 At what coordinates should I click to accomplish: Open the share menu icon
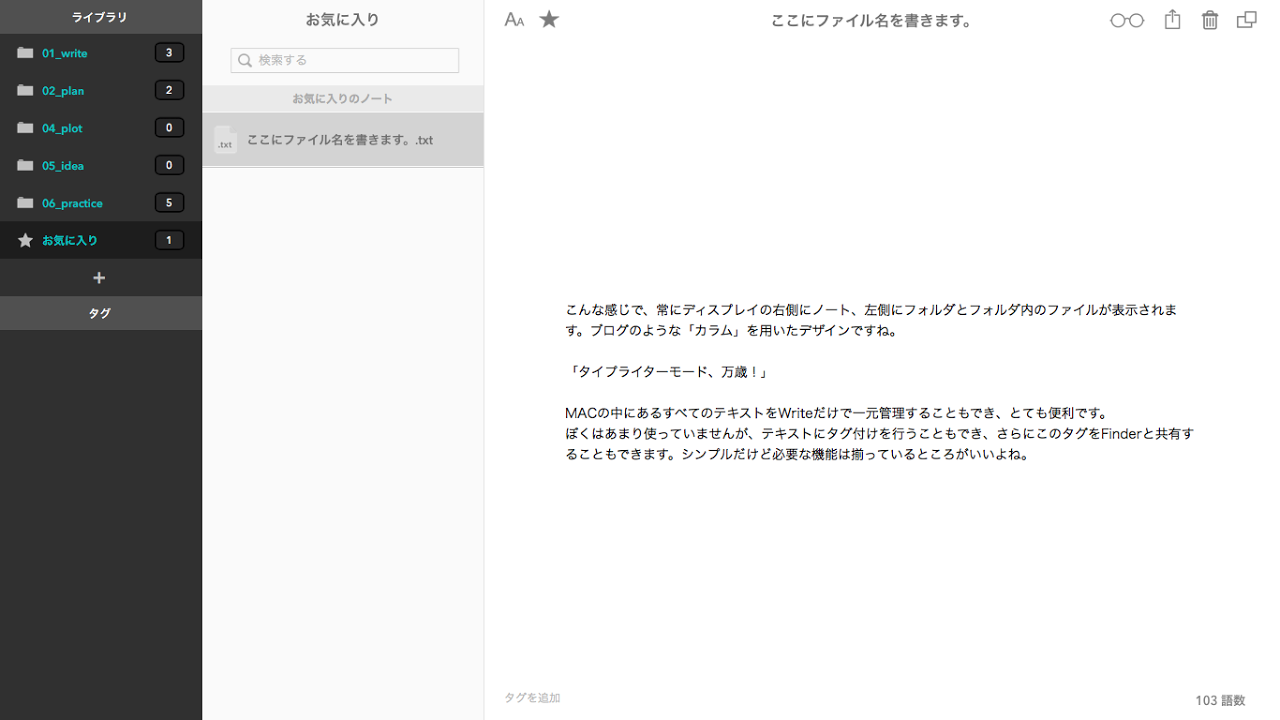tap(1173, 19)
